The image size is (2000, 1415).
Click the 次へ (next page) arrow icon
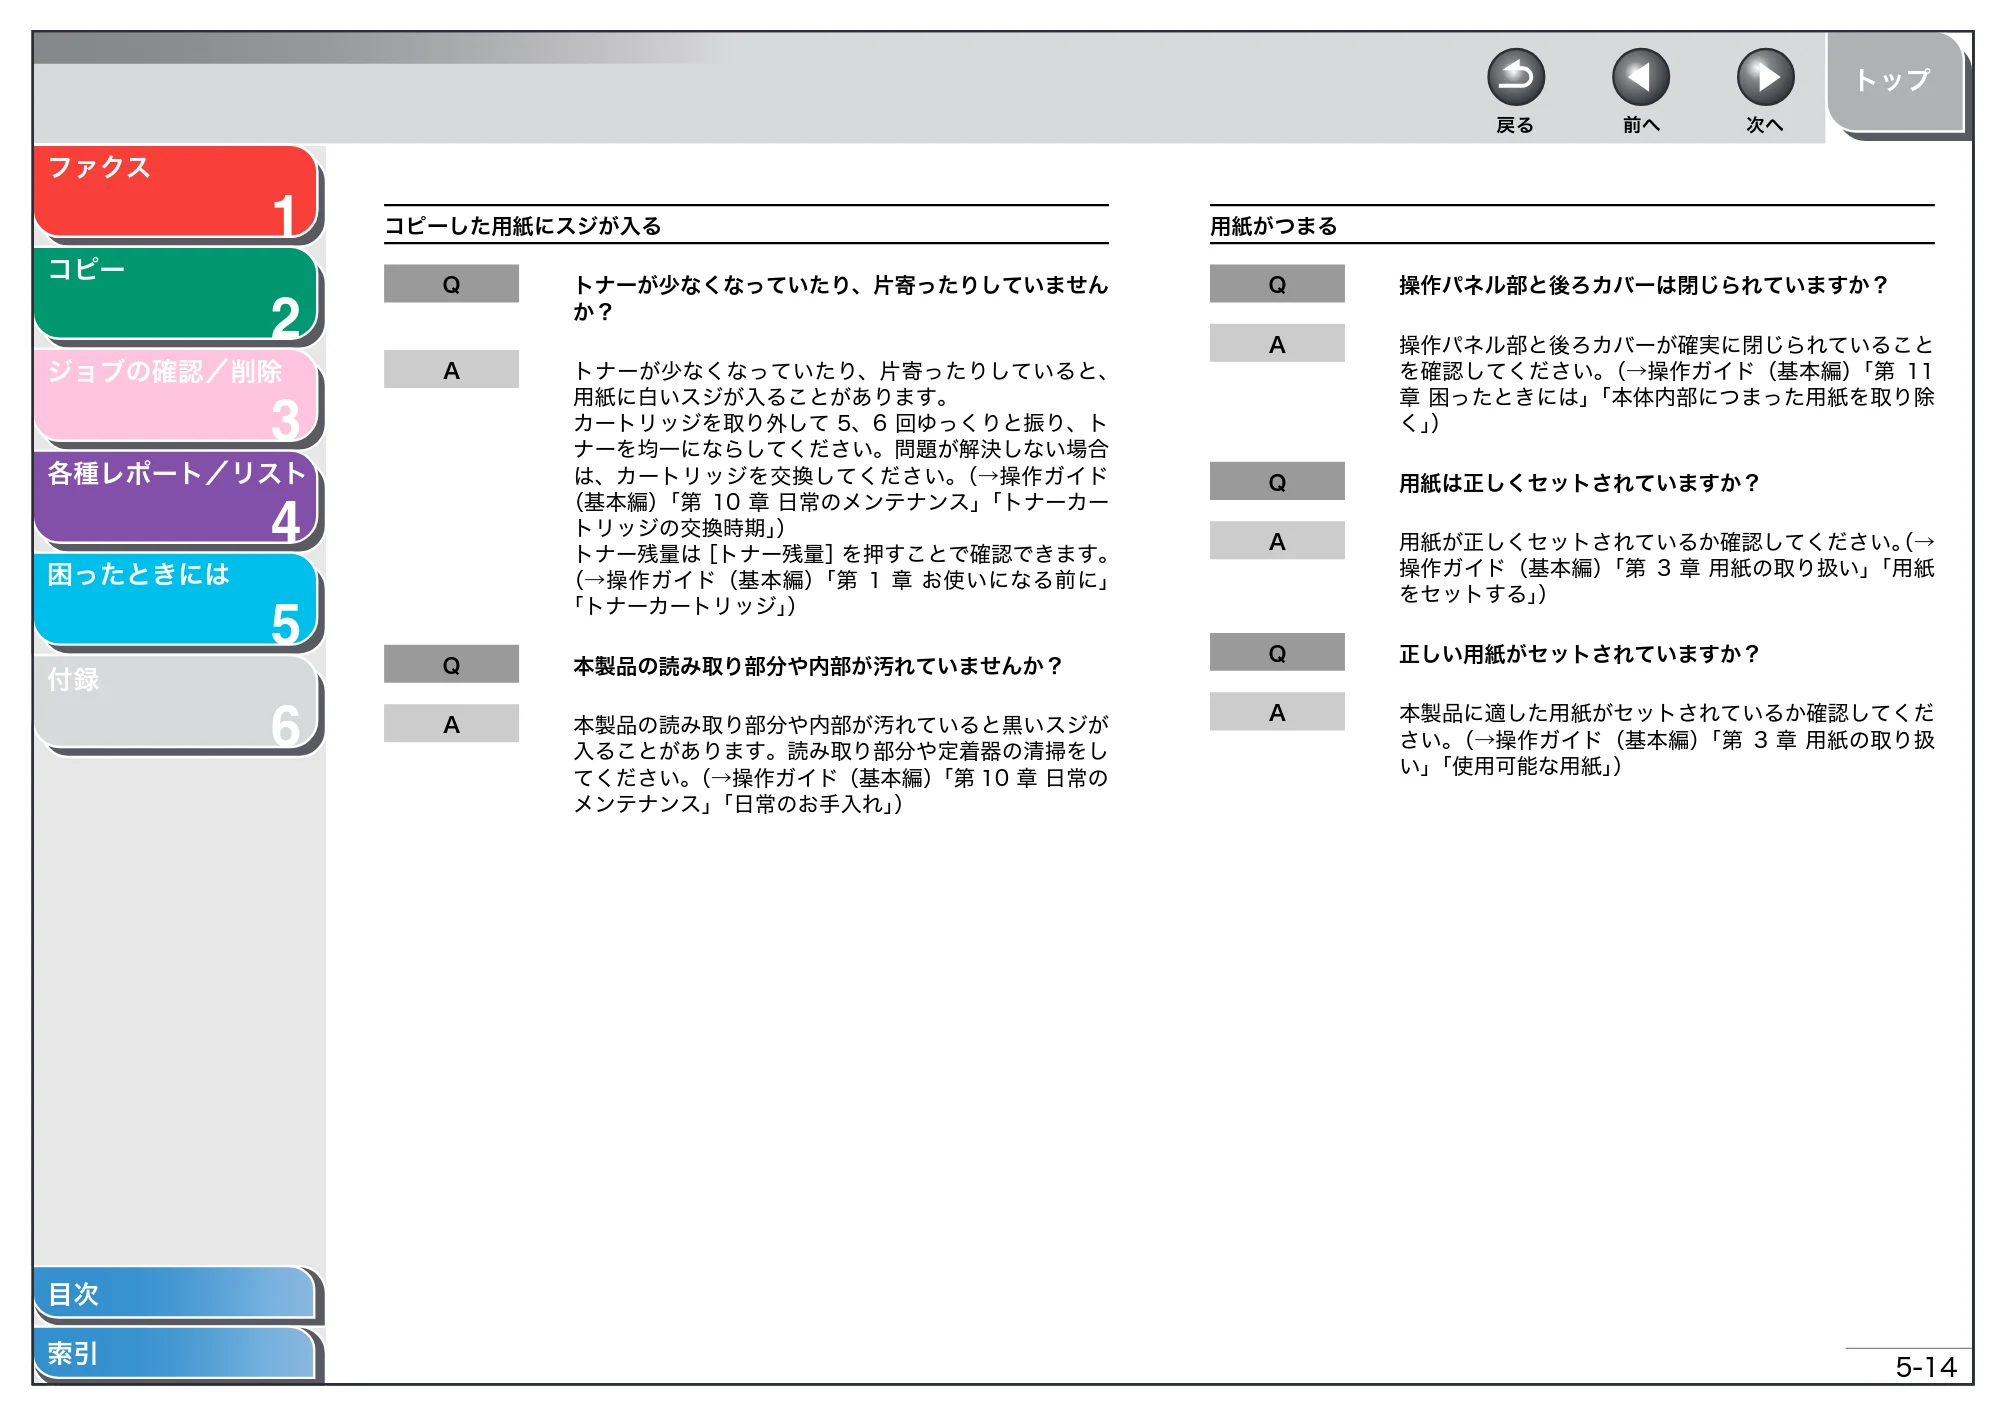(x=1765, y=77)
